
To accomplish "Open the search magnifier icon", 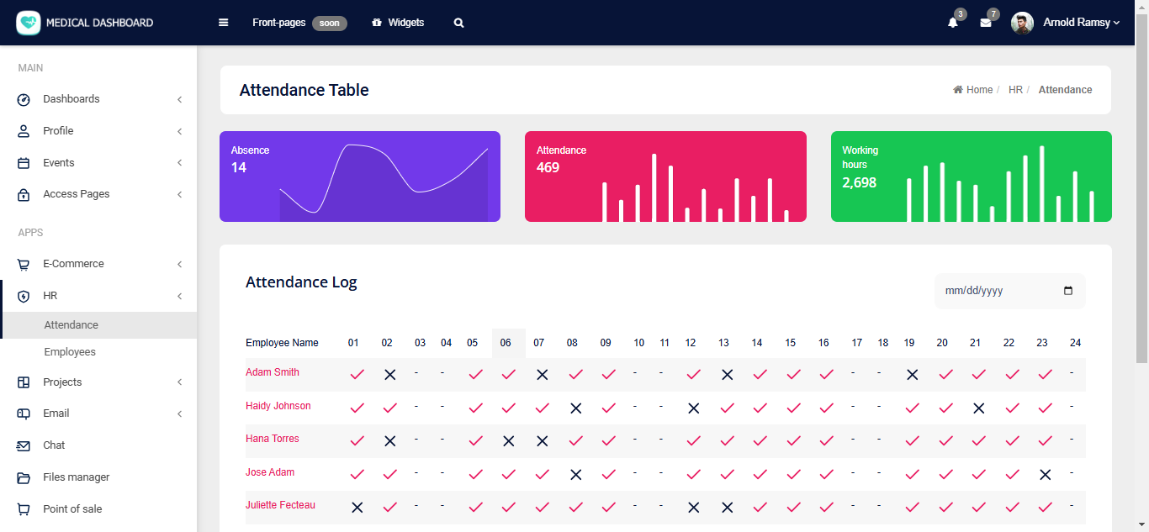I will [x=459, y=23].
